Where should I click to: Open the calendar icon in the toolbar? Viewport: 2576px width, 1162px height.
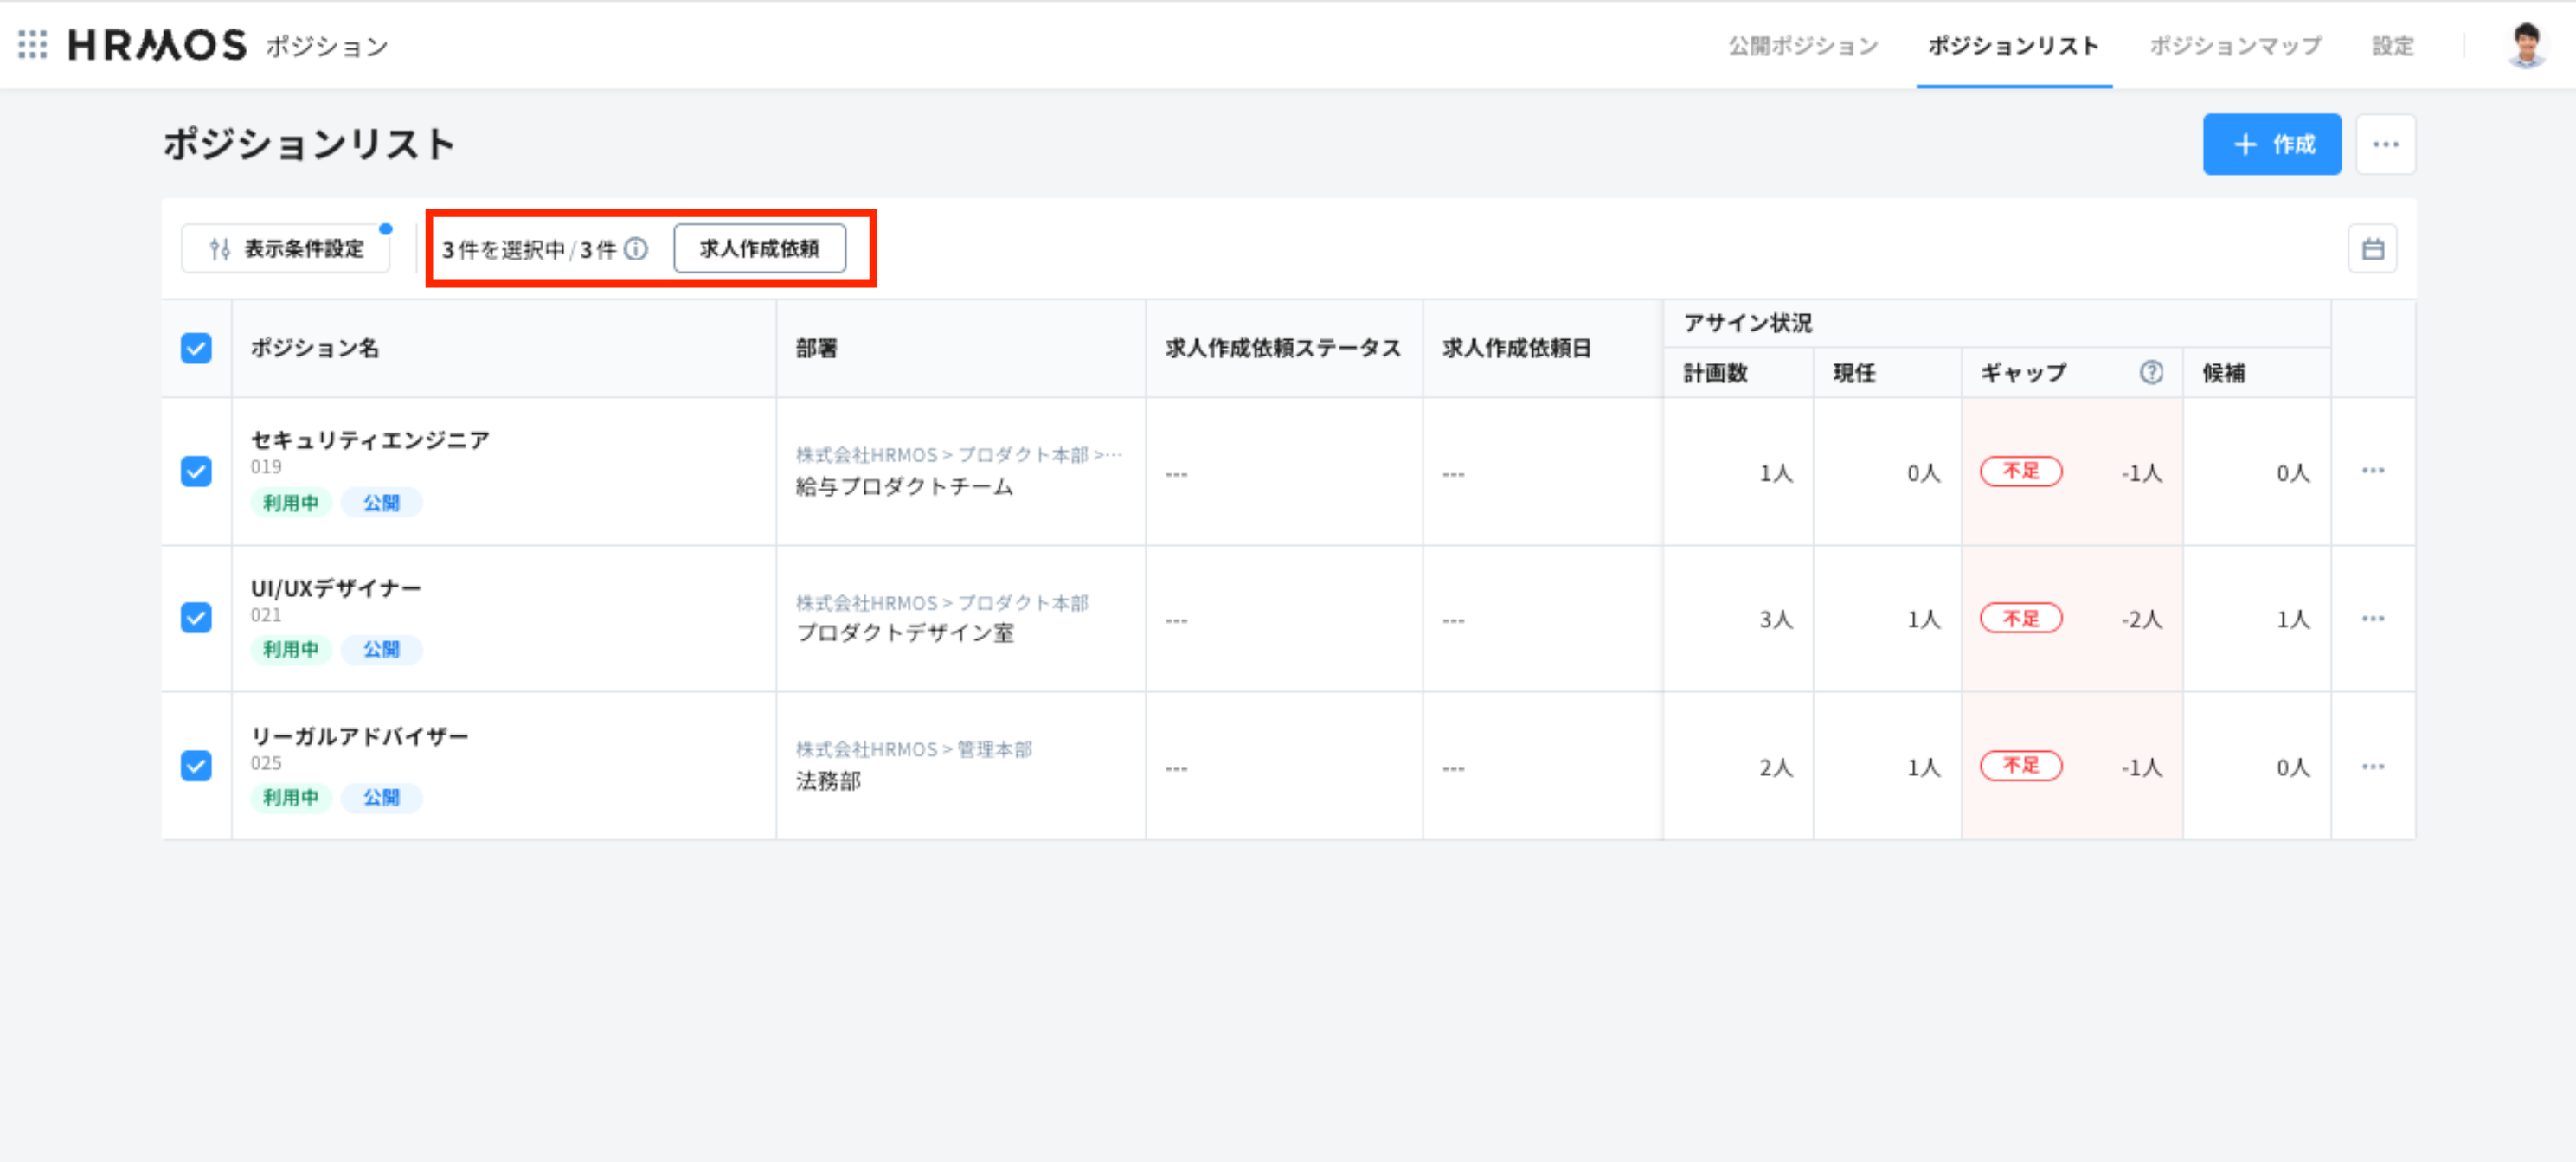coord(2372,249)
